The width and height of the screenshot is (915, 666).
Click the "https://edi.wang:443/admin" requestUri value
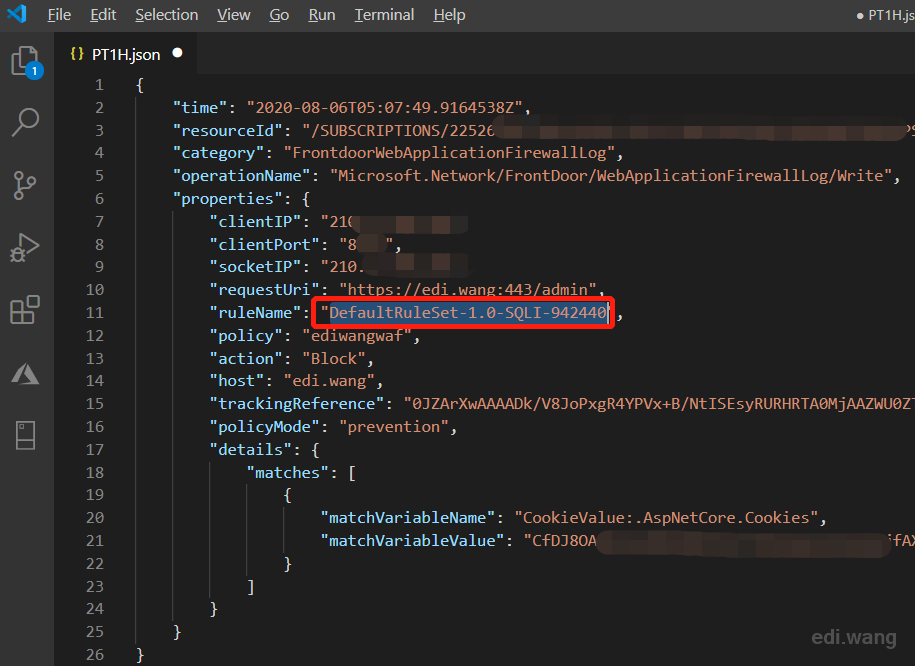468,290
